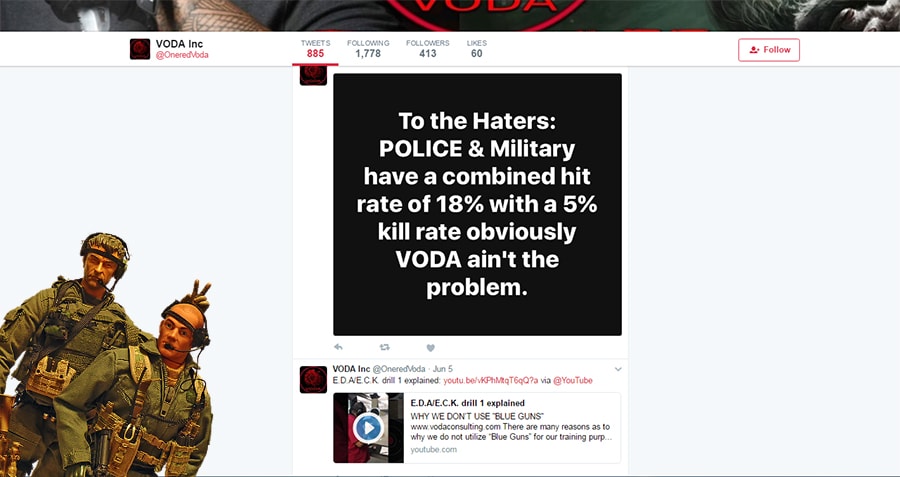Image resolution: width=900 pixels, height=477 pixels.
Task: Follow the youtu.be/vKPhMtqT6qQ?a link
Action: (491, 381)
